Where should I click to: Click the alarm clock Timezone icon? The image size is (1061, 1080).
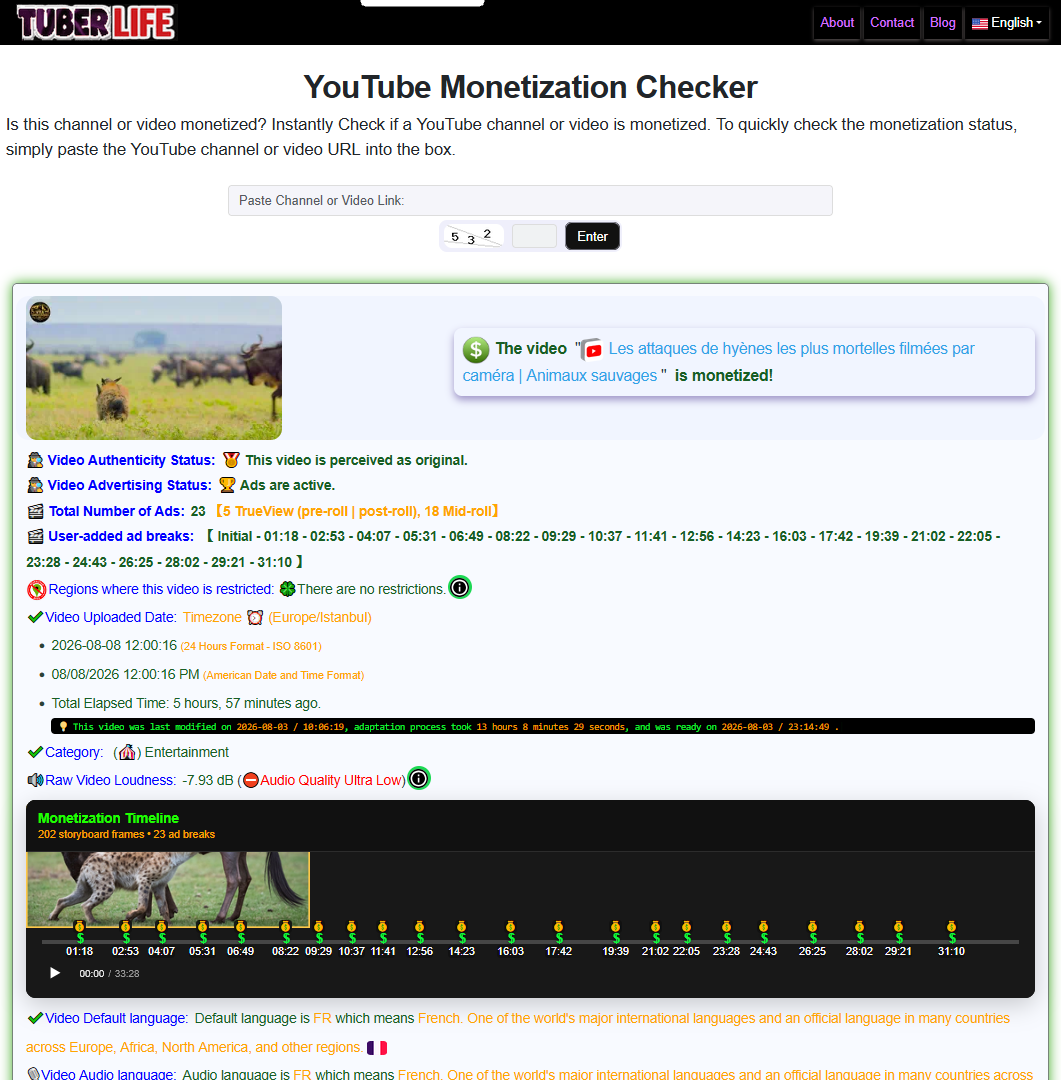(x=255, y=617)
